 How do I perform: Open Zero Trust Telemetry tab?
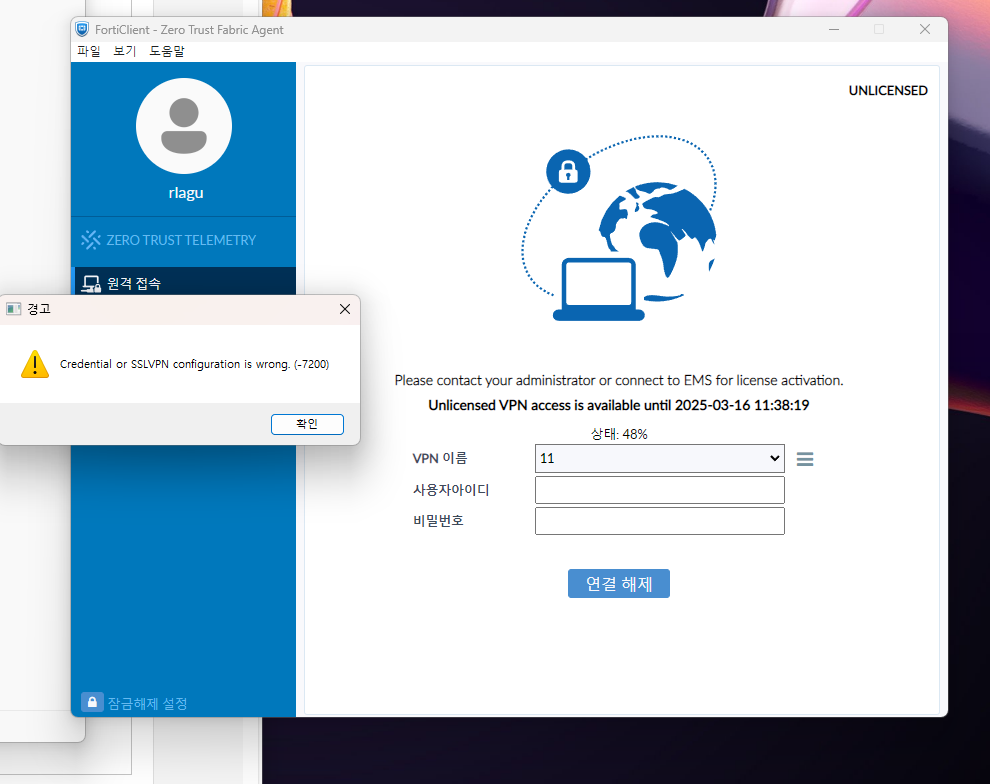(183, 241)
